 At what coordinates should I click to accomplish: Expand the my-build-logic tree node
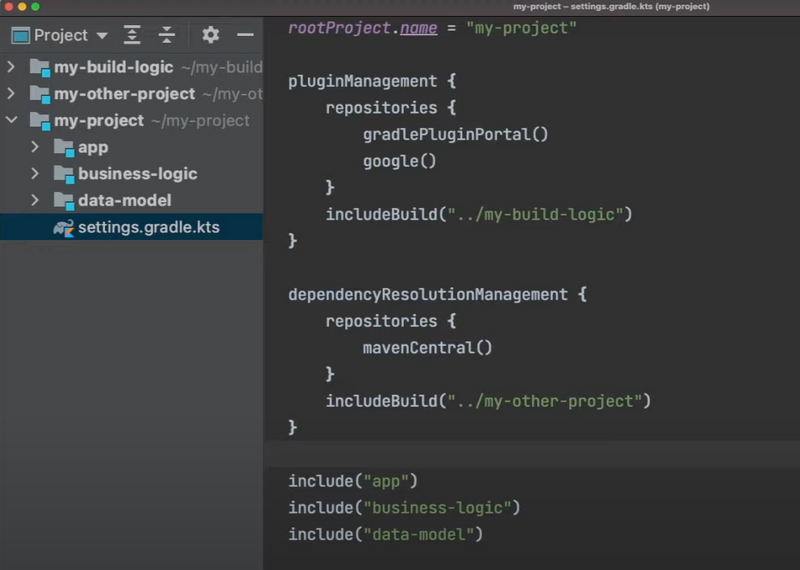[11, 67]
